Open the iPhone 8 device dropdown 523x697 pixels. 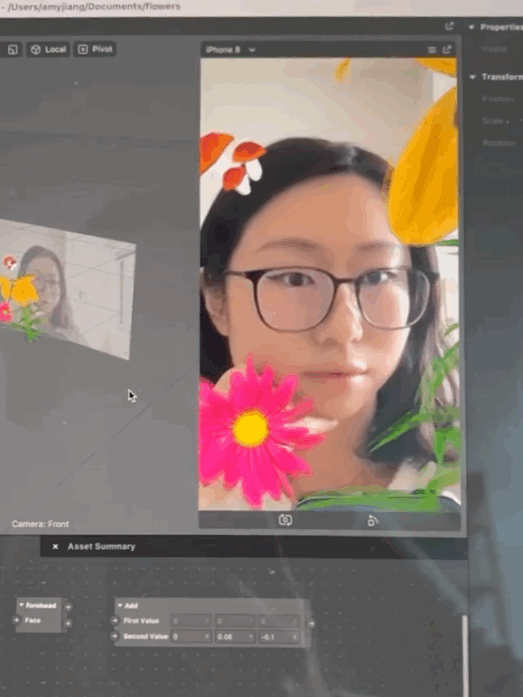point(230,50)
